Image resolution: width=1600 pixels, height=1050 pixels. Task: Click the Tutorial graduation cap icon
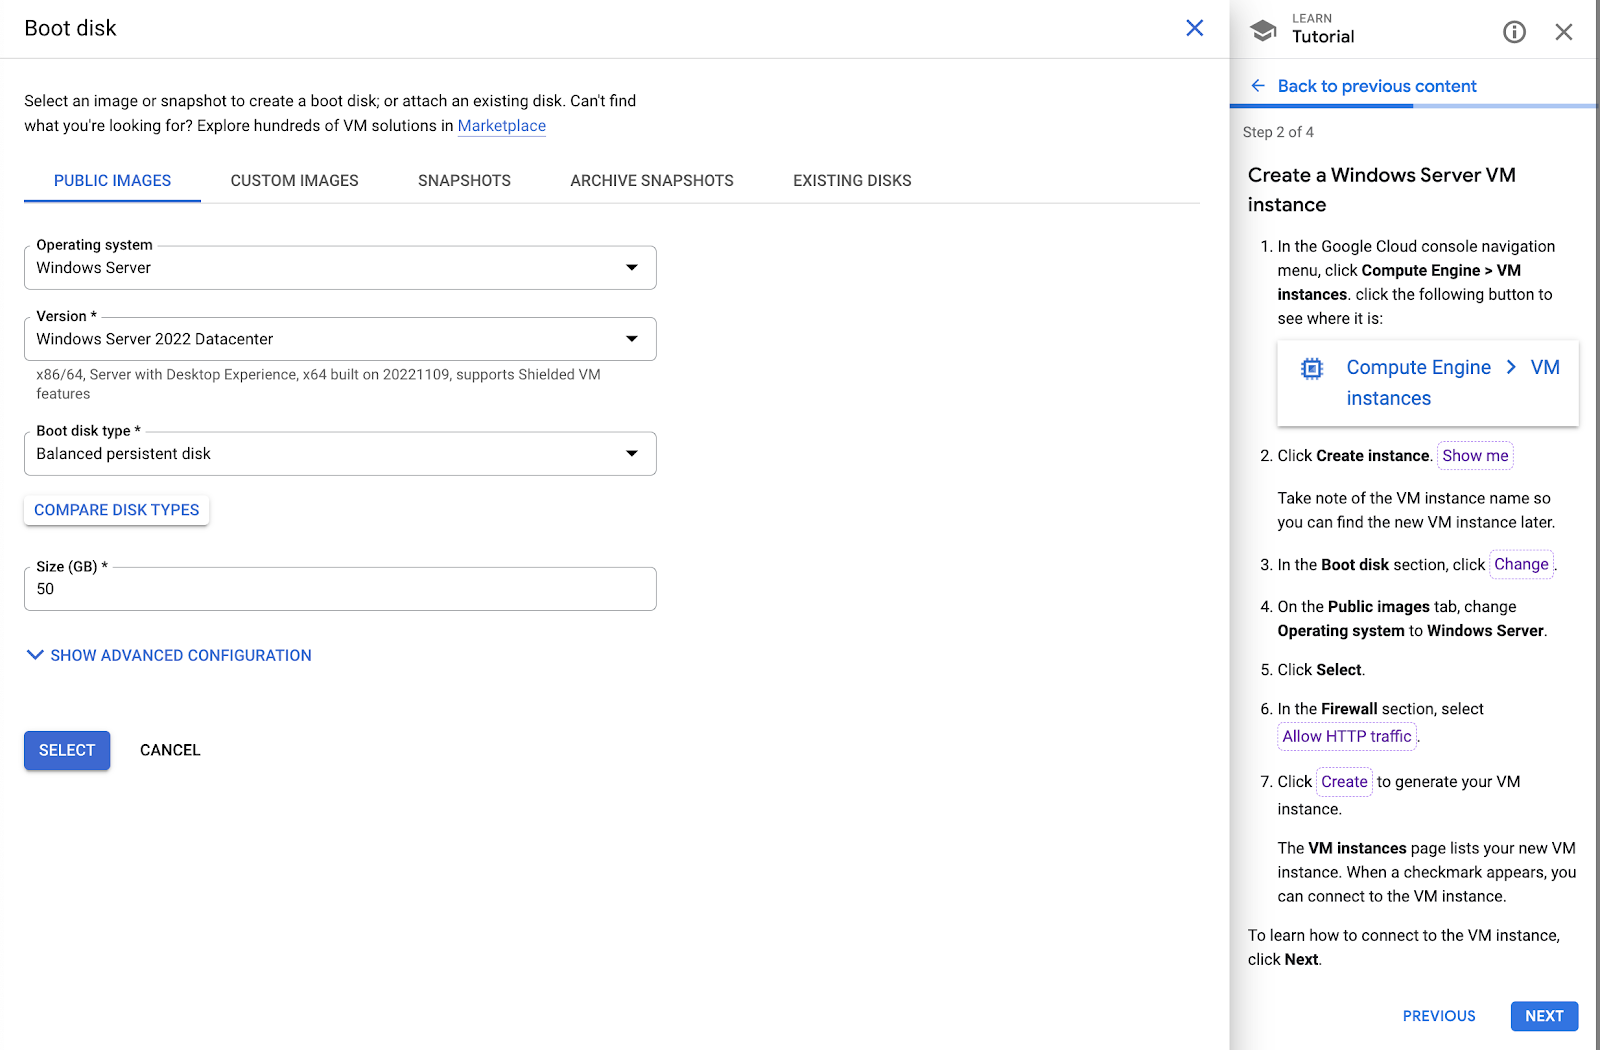(x=1263, y=30)
